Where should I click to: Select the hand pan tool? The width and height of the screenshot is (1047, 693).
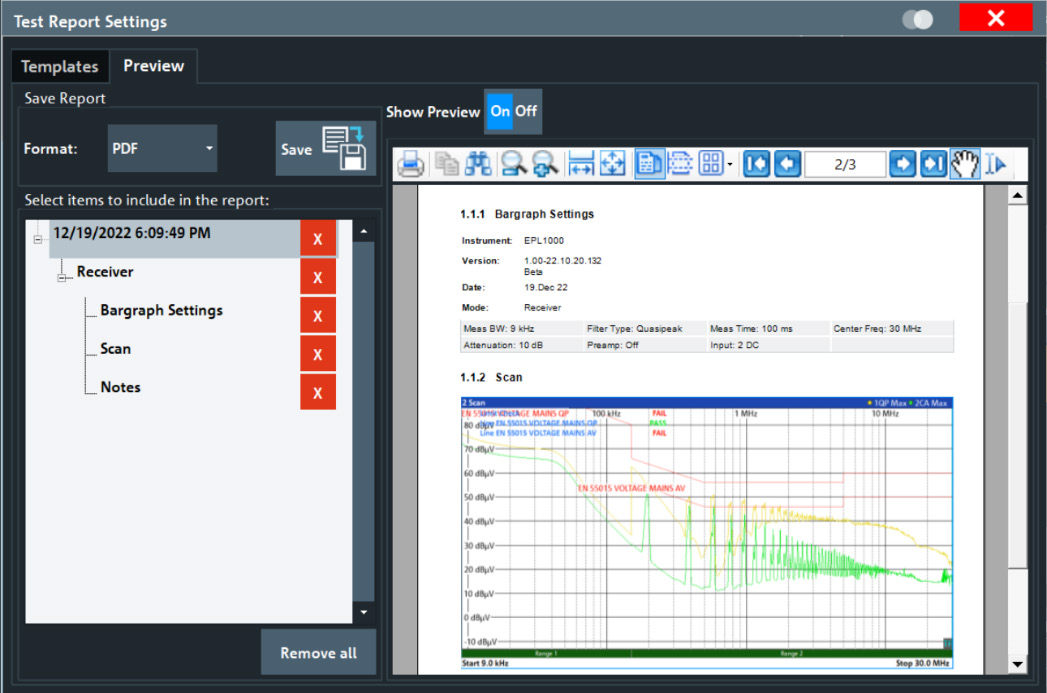[x=963, y=164]
